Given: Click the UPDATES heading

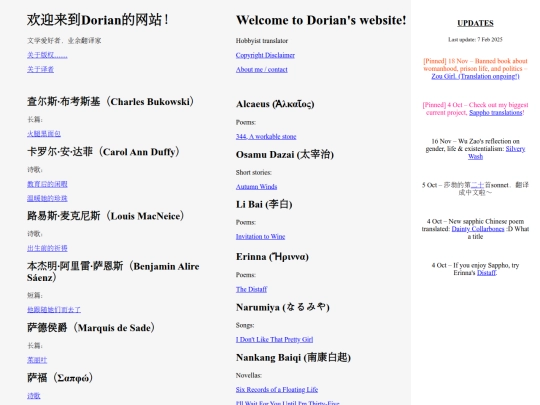Looking at the screenshot, I should [475, 23].
